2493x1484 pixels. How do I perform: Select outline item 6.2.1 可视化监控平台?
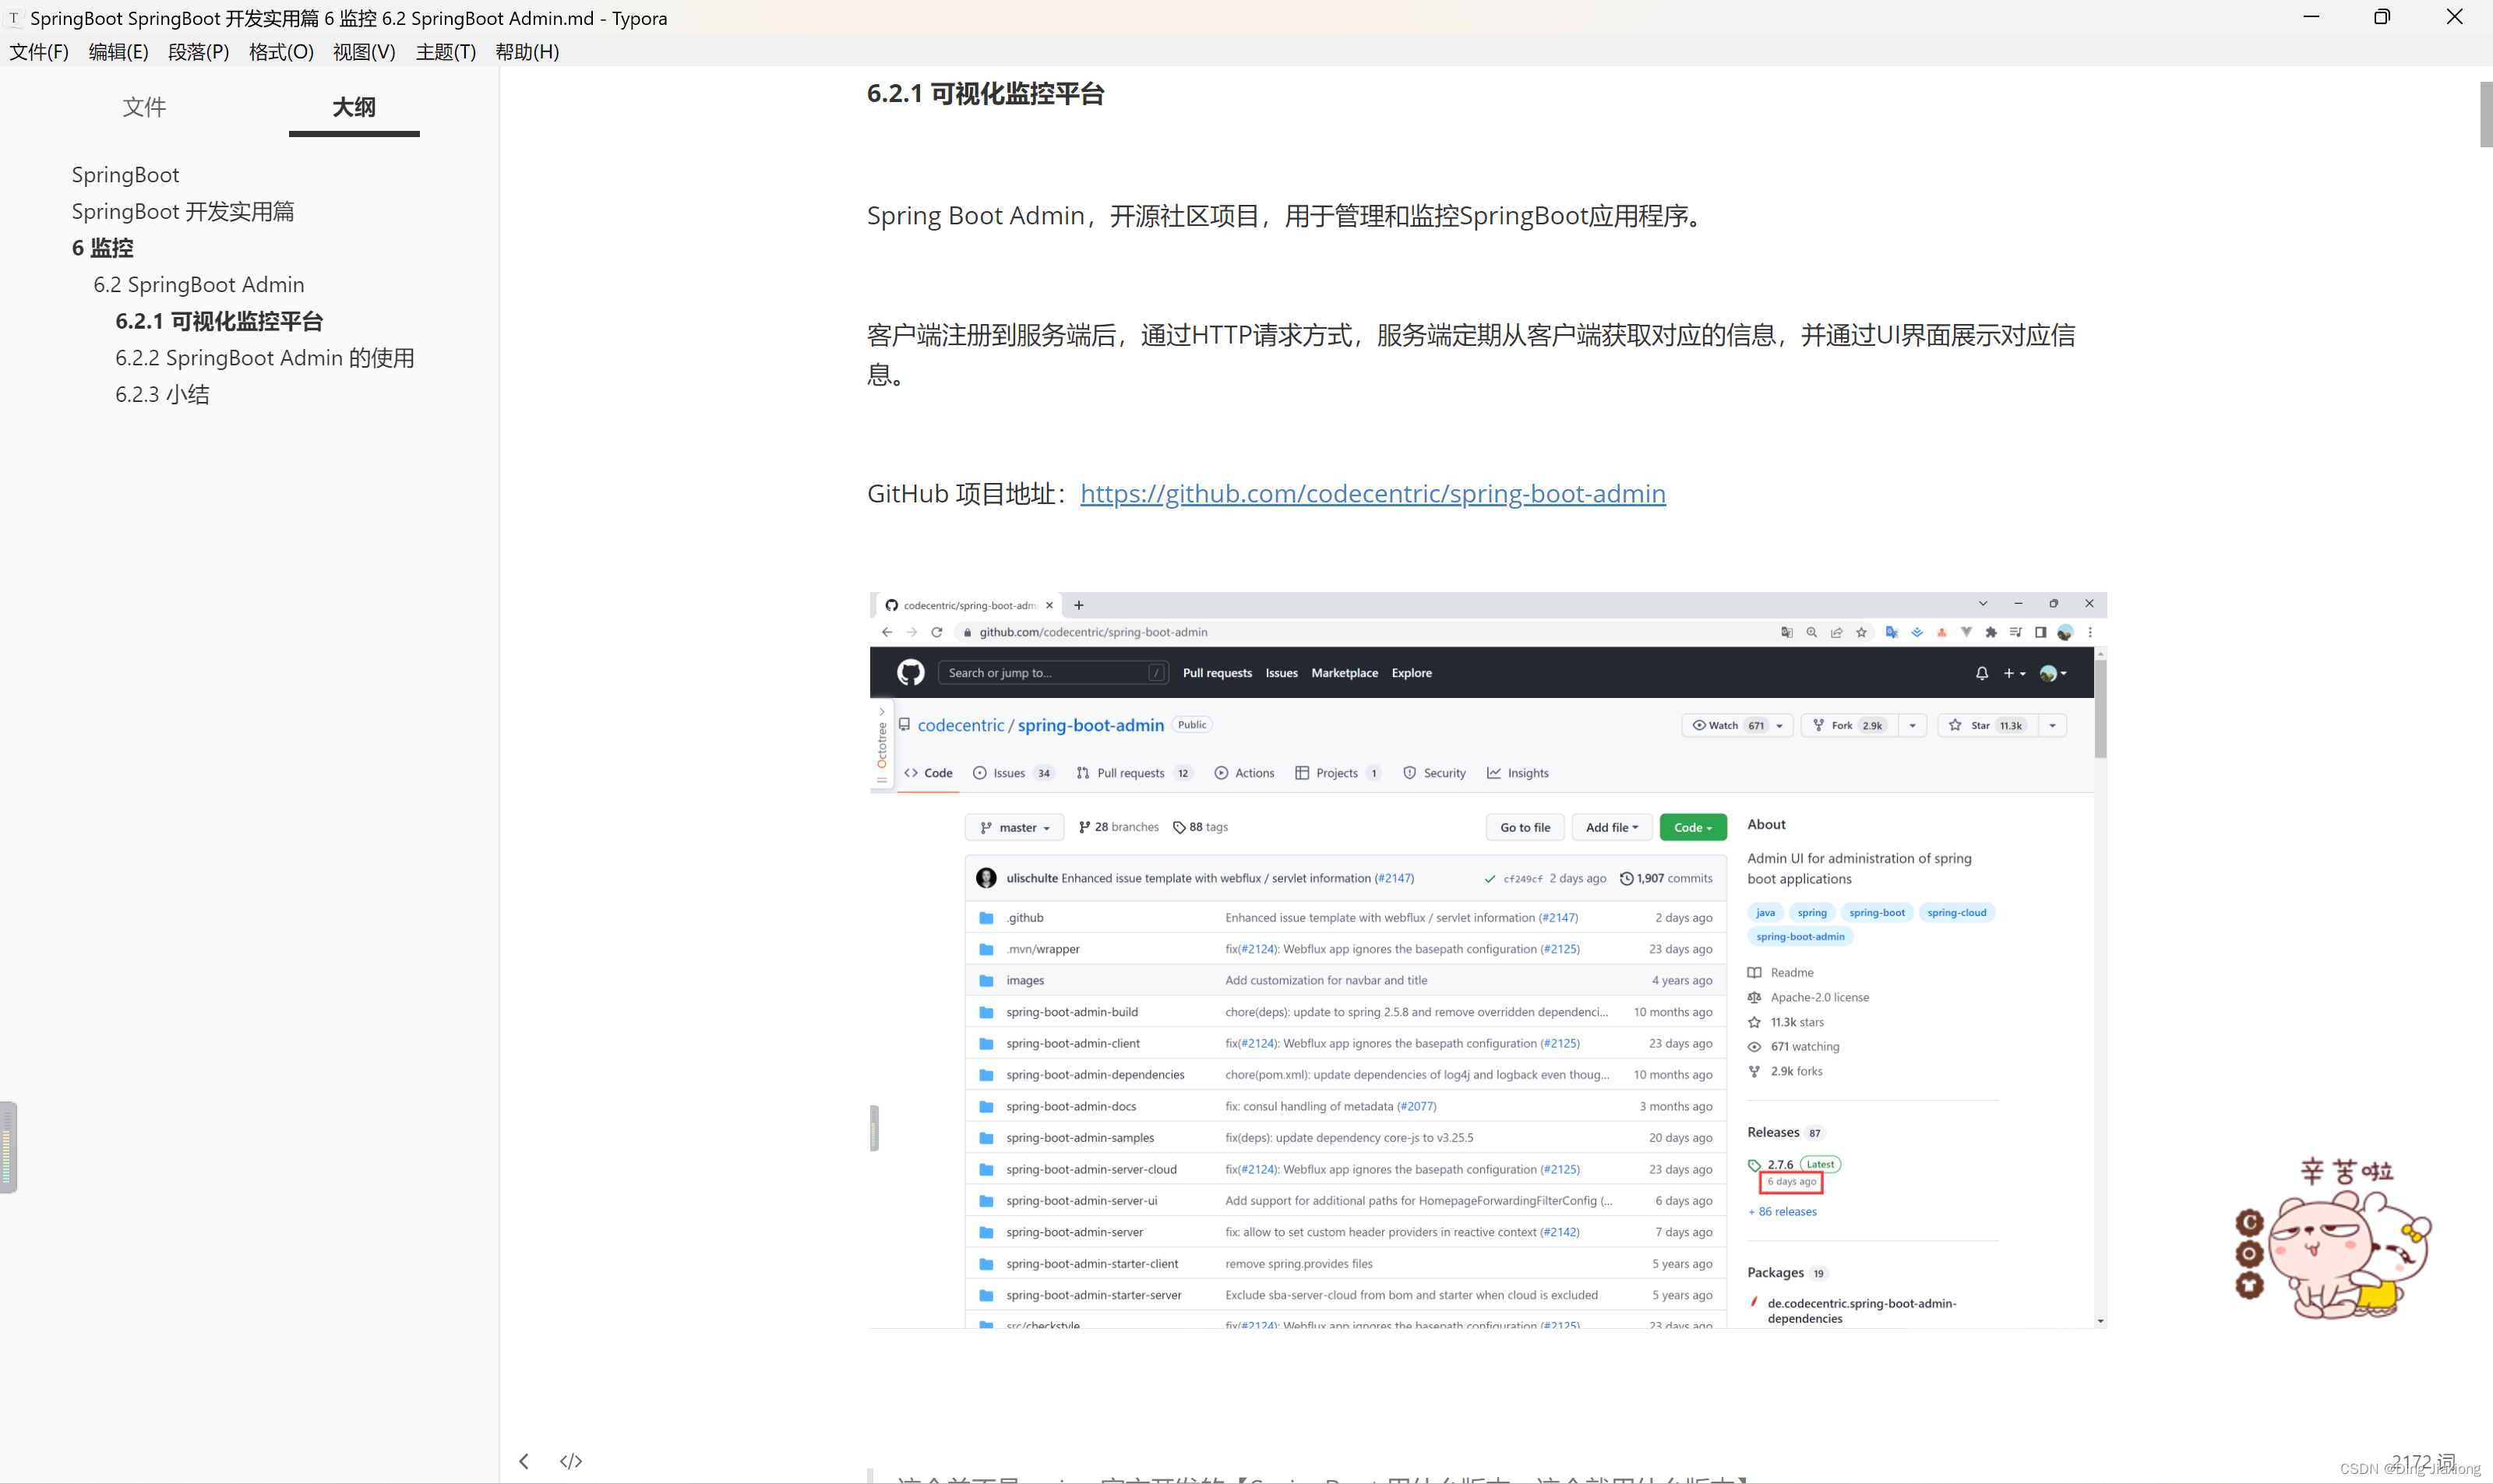click(219, 321)
